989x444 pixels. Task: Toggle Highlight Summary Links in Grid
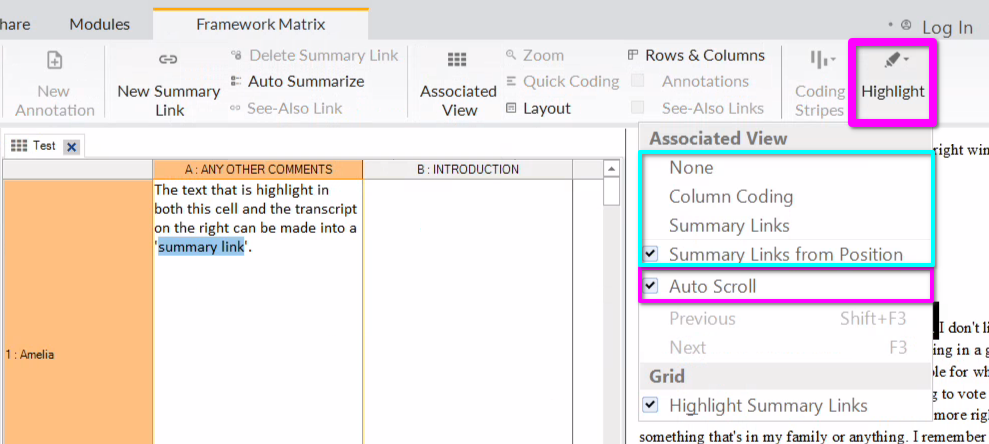coord(651,405)
